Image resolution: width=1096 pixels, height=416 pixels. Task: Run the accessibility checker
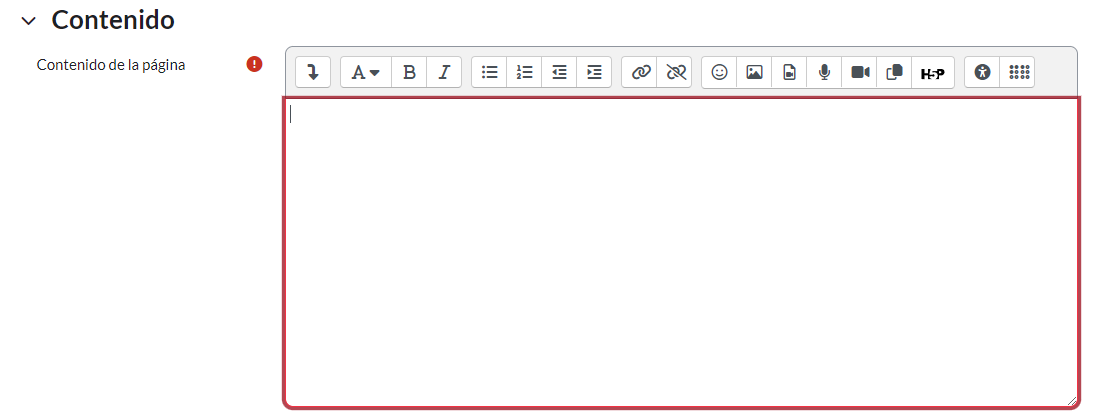tap(982, 72)
